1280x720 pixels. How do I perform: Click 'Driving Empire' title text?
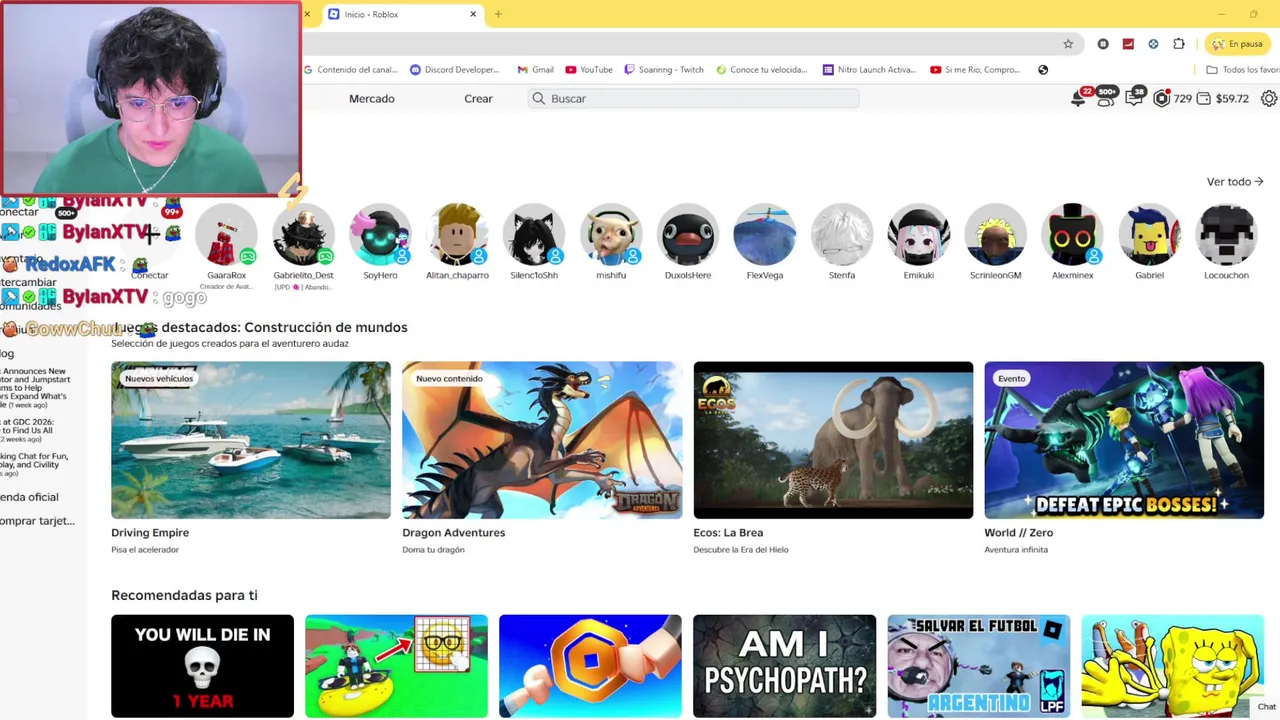[150, 533]
